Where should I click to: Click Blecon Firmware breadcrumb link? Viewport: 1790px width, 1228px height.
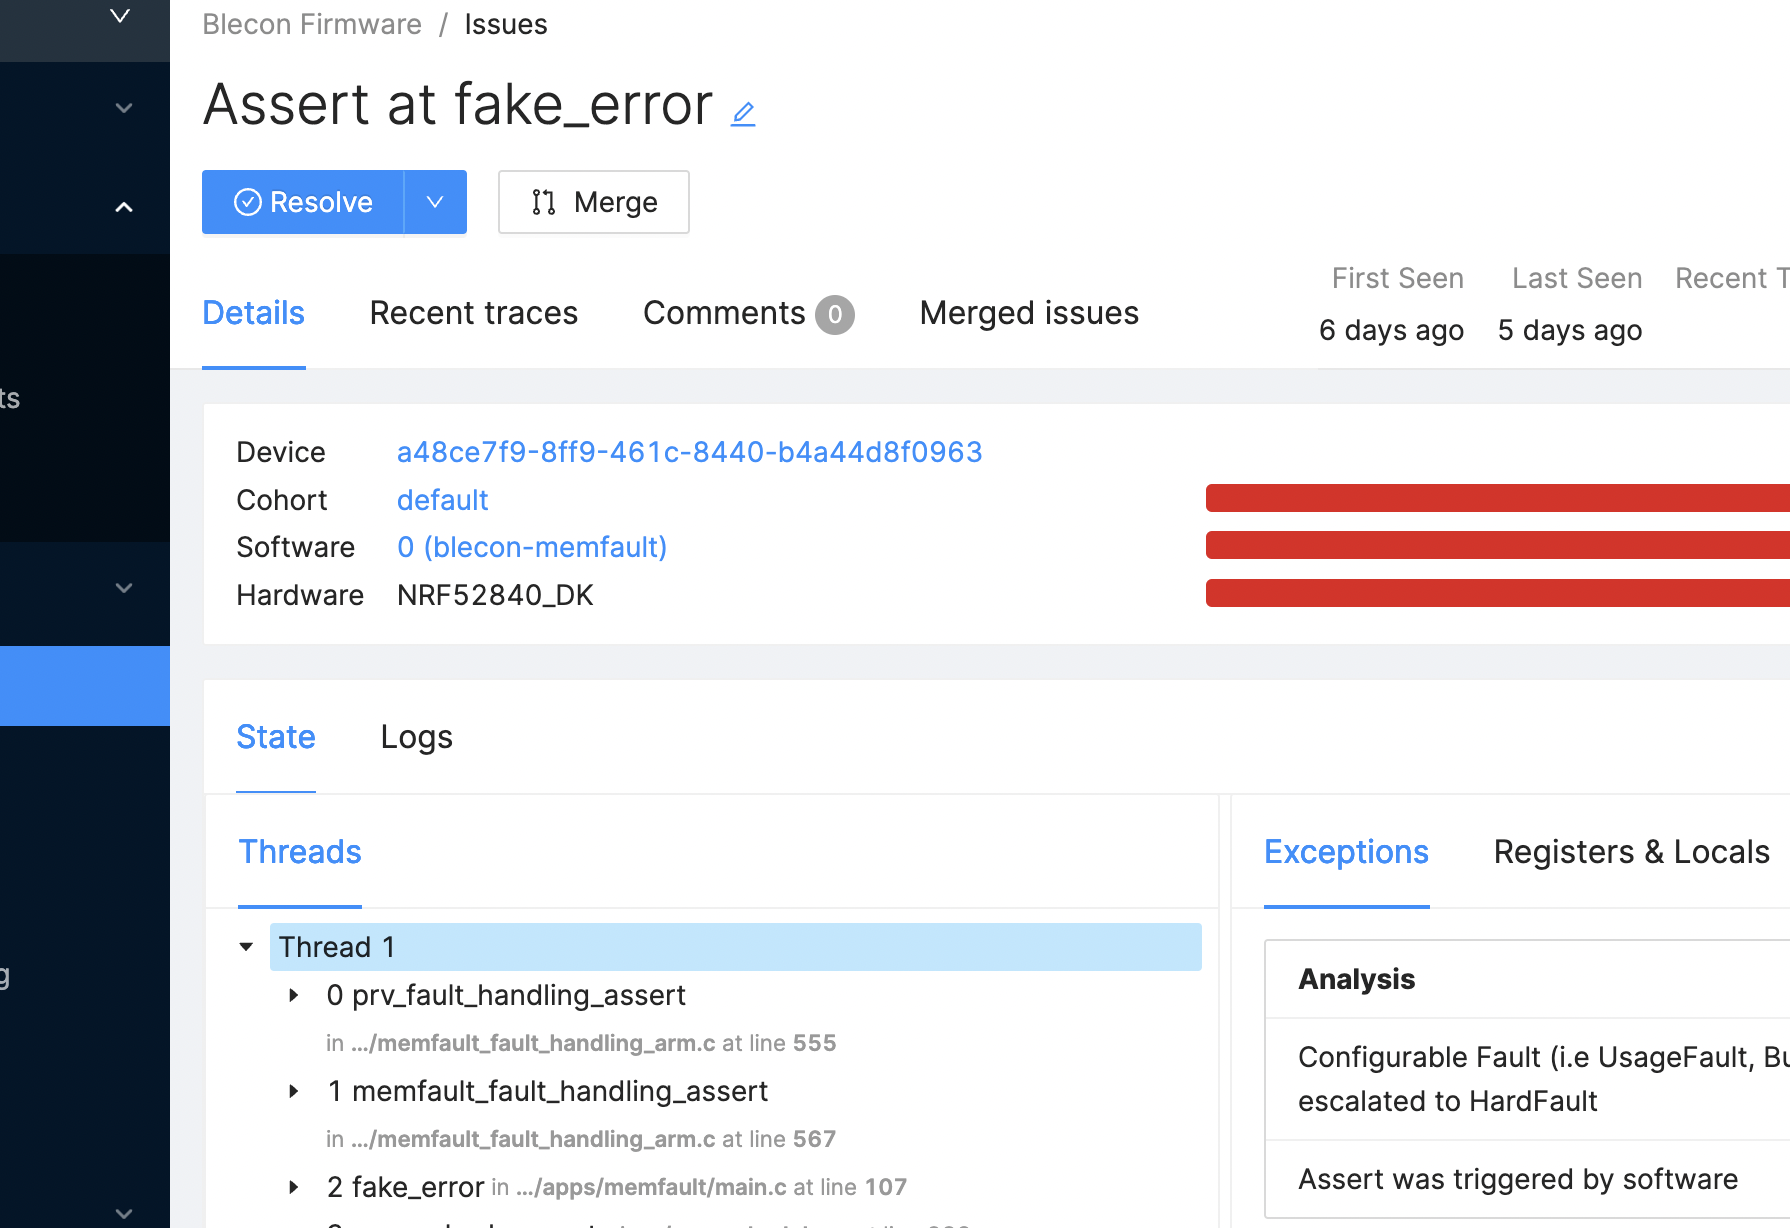click(x=312, y=24)
